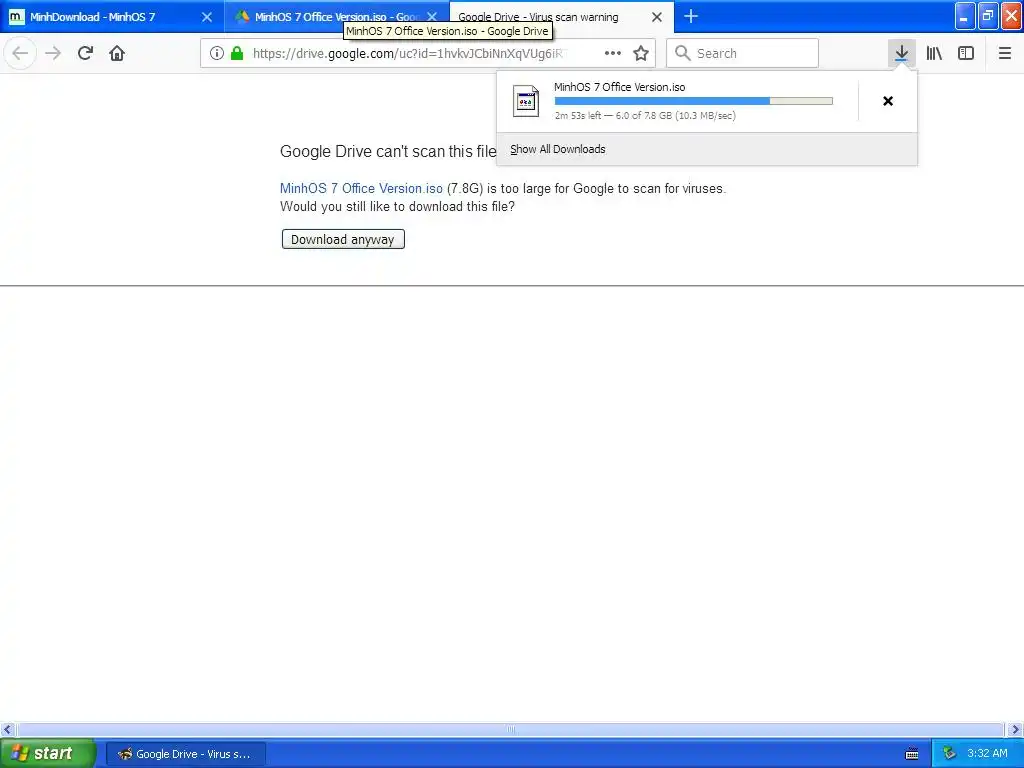The image size is (1024, 768).
Task: Select Google Drive taskbar window button
Action: pos(185,754)
